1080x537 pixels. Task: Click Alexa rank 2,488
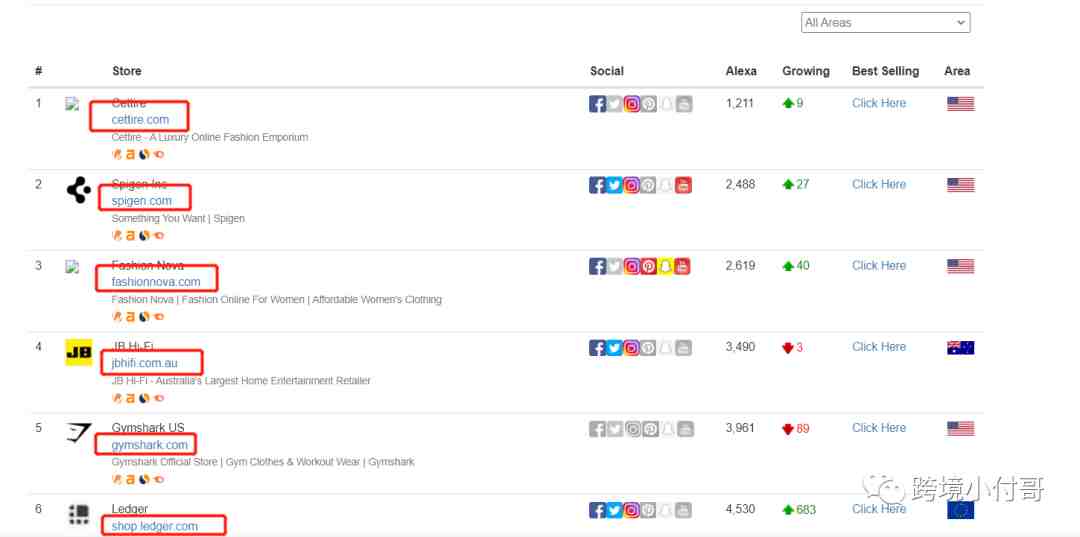pos(740,185)
